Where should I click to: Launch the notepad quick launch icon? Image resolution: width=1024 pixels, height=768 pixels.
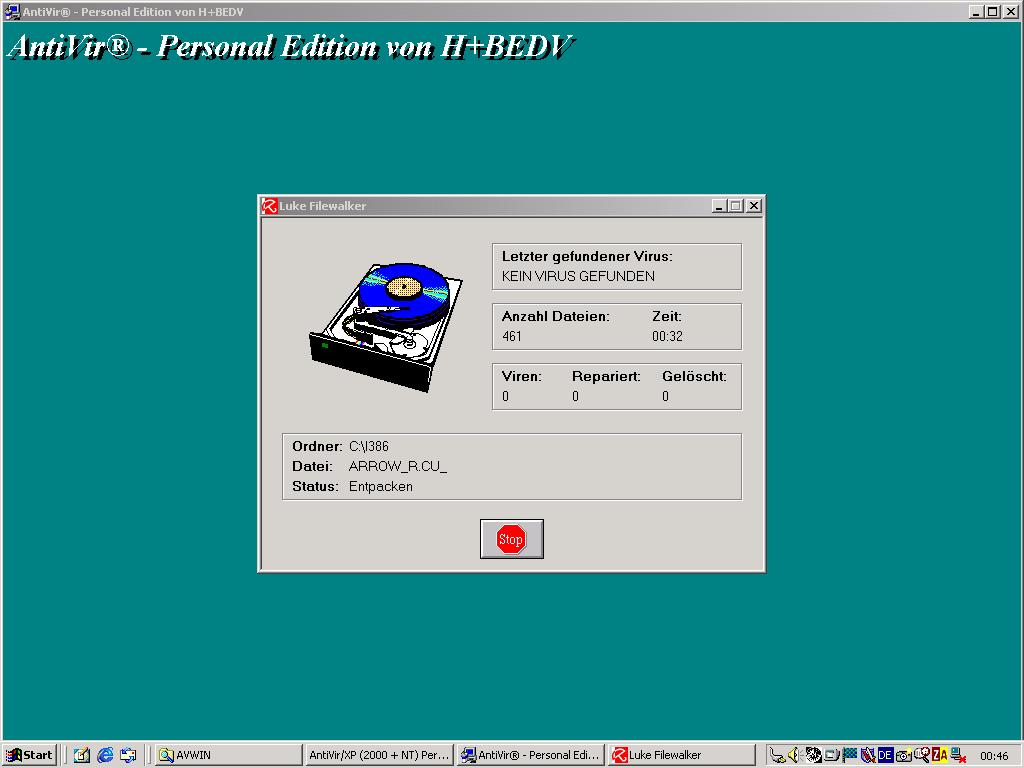(x=82, y=755)
